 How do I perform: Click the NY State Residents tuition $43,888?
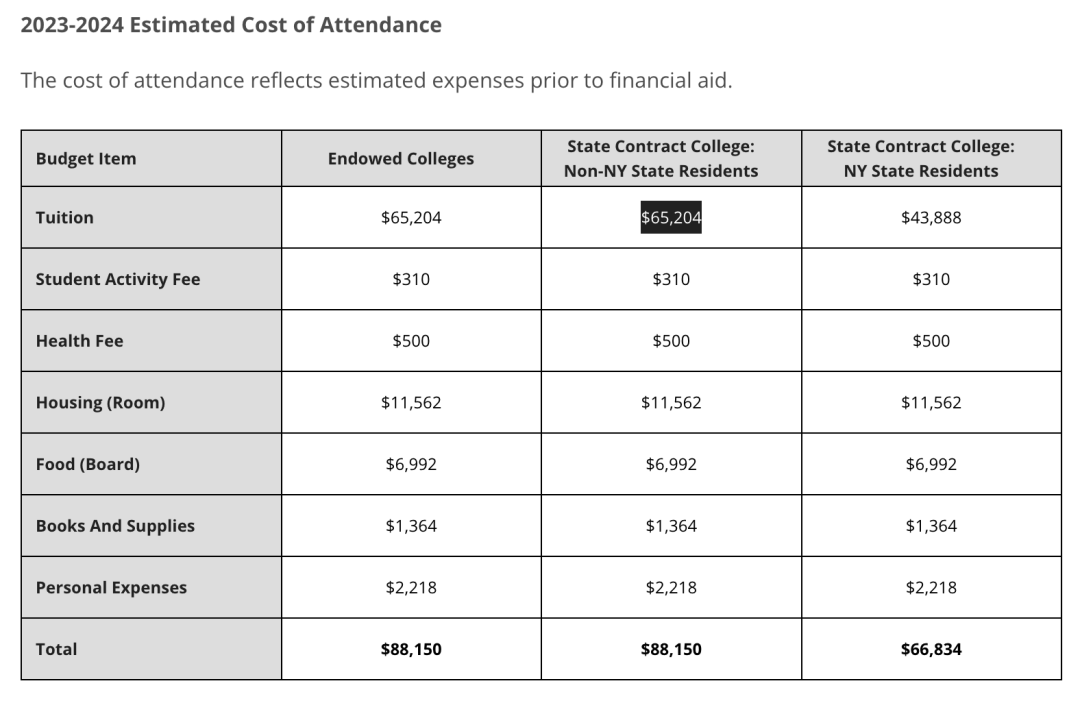click(931, 218)
